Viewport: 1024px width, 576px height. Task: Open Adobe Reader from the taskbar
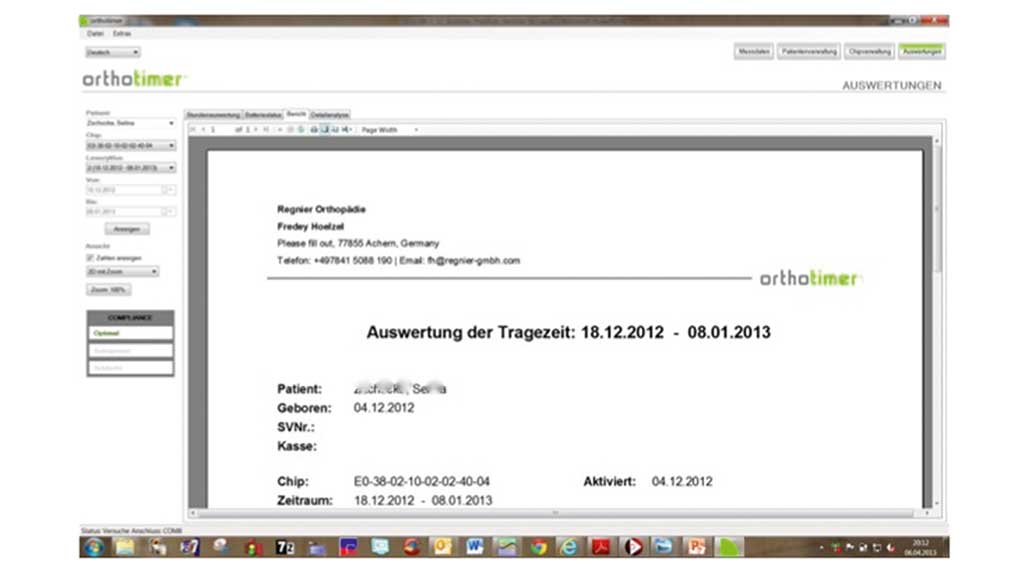[x=602, y=547]
